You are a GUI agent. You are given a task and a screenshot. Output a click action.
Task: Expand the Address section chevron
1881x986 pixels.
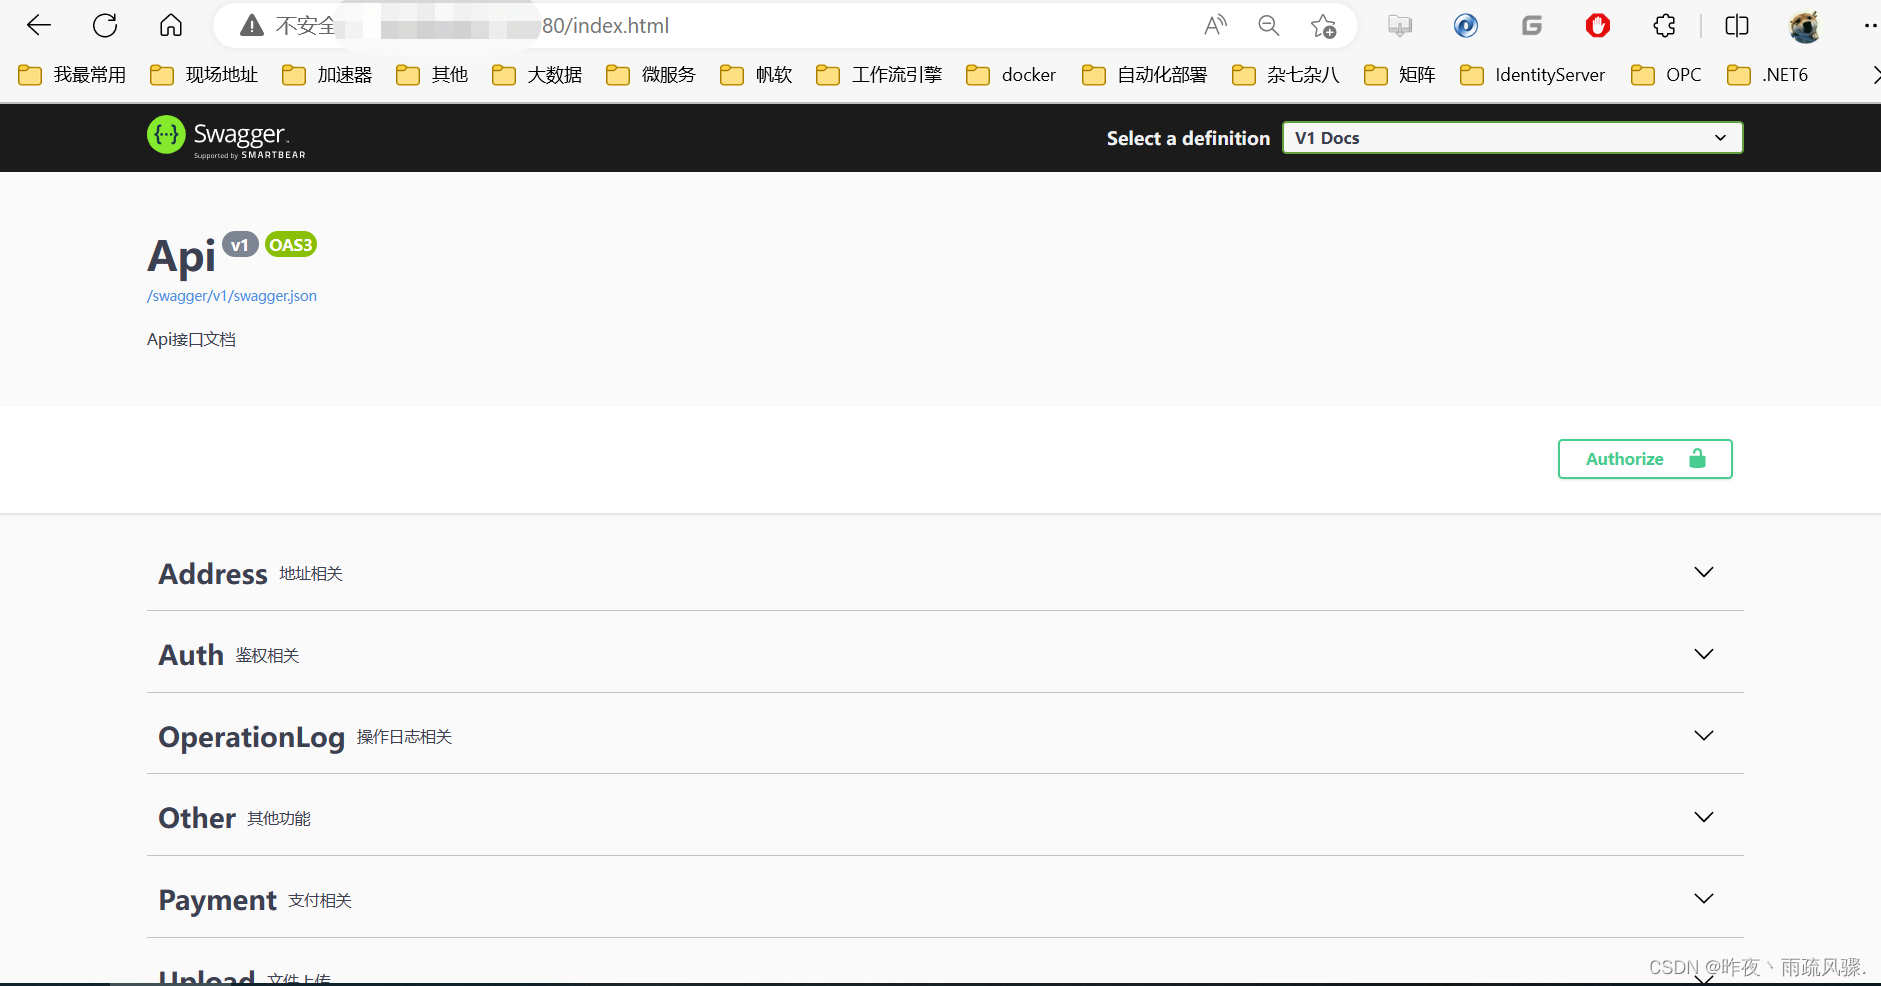coord(1704,572)
